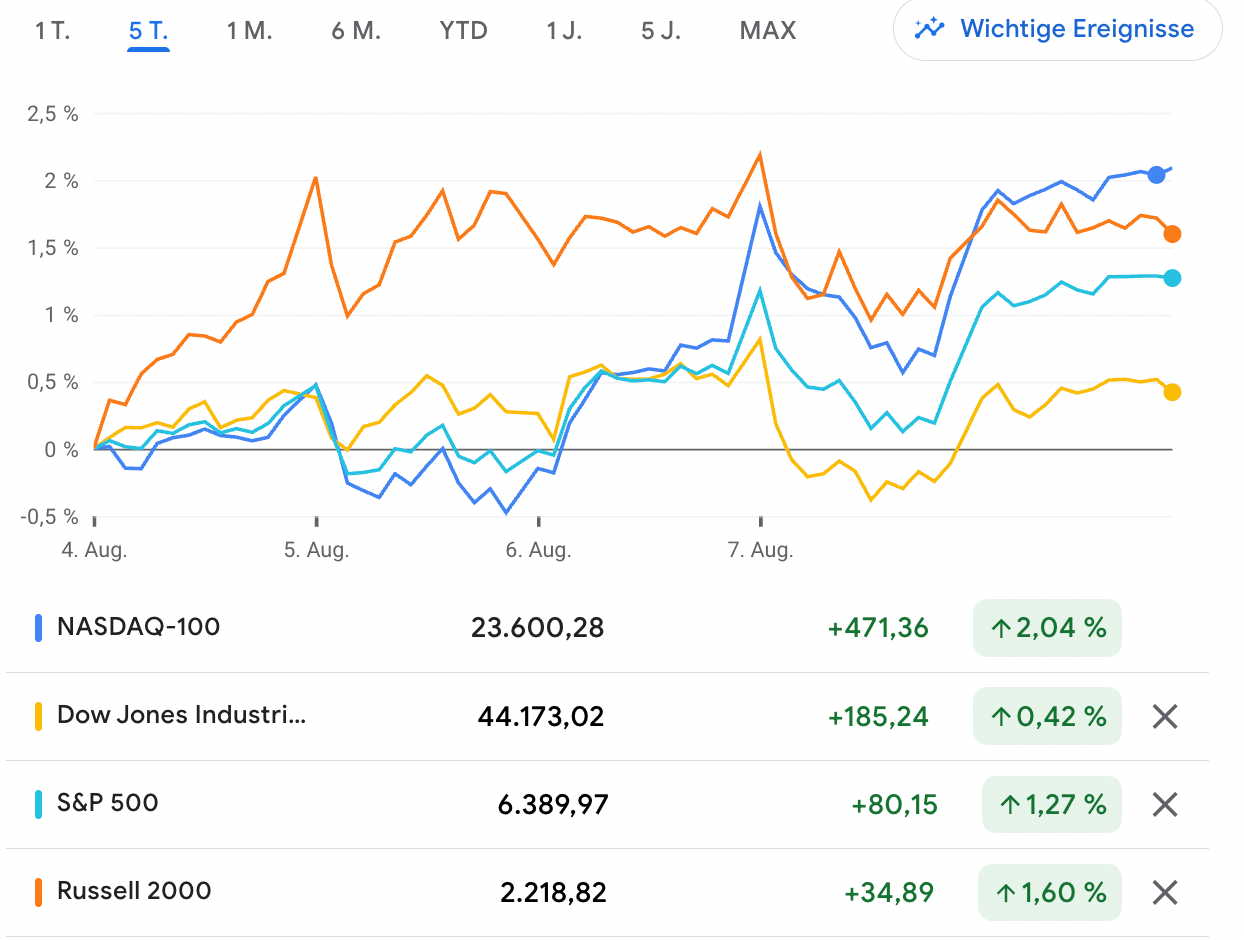
Task: Remove S&P 500 from comparison
Action: 1165,804
